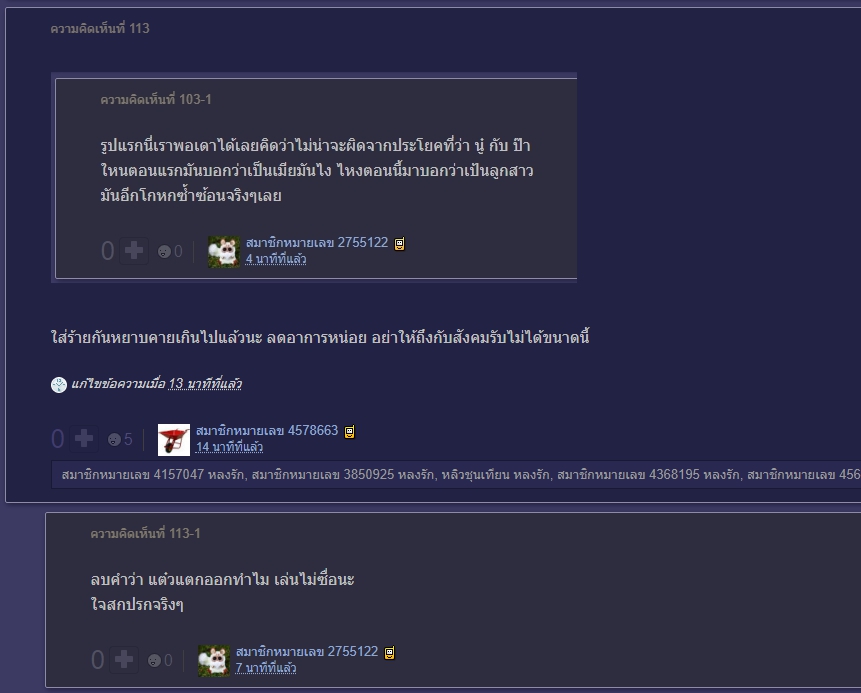The width and height of the screenshot is (861, 693).
Task: Click emotion reaction icon on reply 113-1
Action: [154, 661]
